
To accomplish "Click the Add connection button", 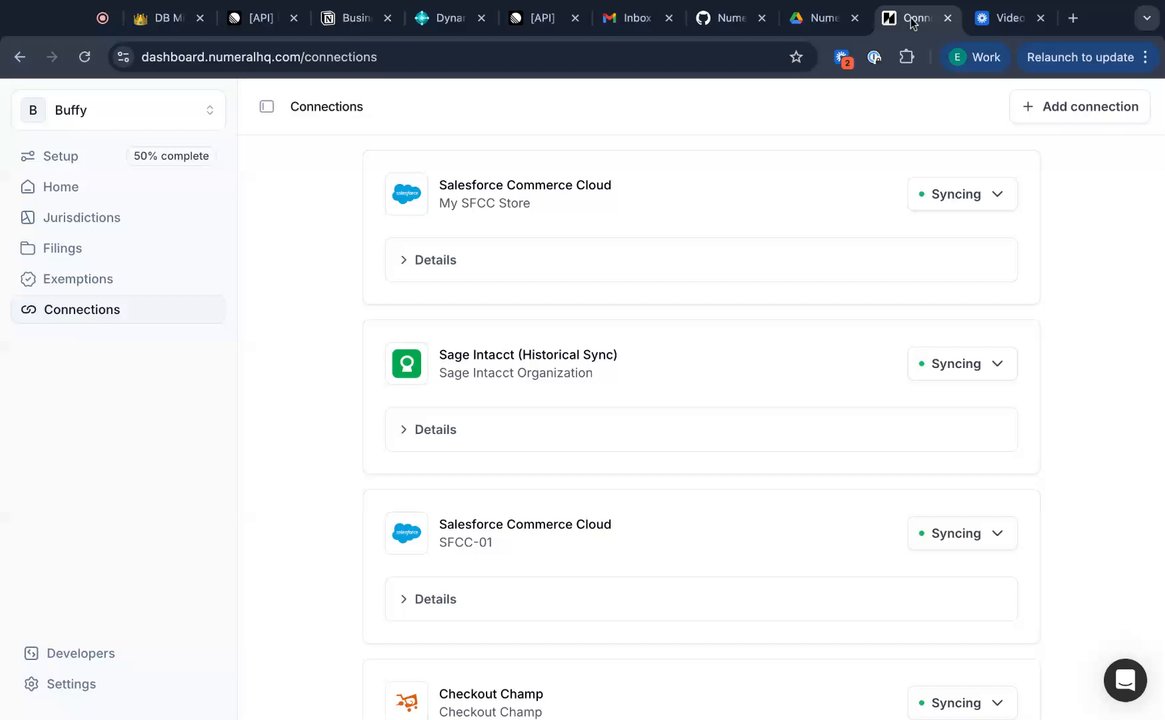I will pyautogui.click(x=1080, y=107).
